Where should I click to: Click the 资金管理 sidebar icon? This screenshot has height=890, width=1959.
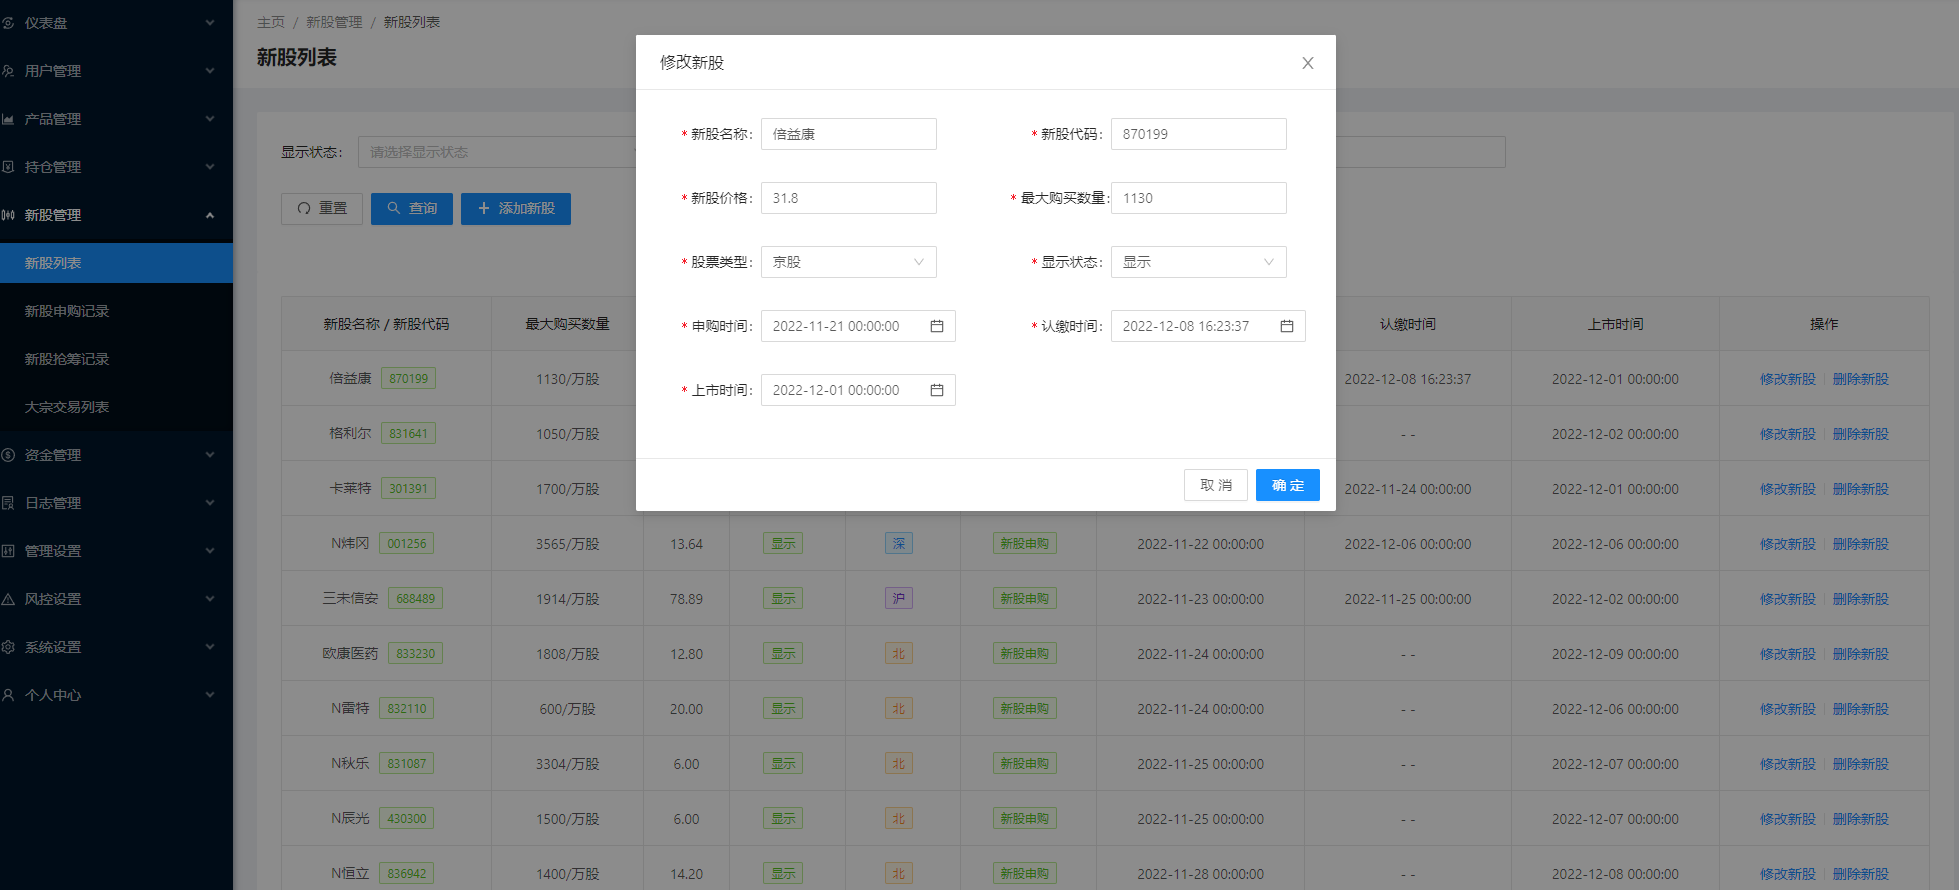[x=8, y=455]
